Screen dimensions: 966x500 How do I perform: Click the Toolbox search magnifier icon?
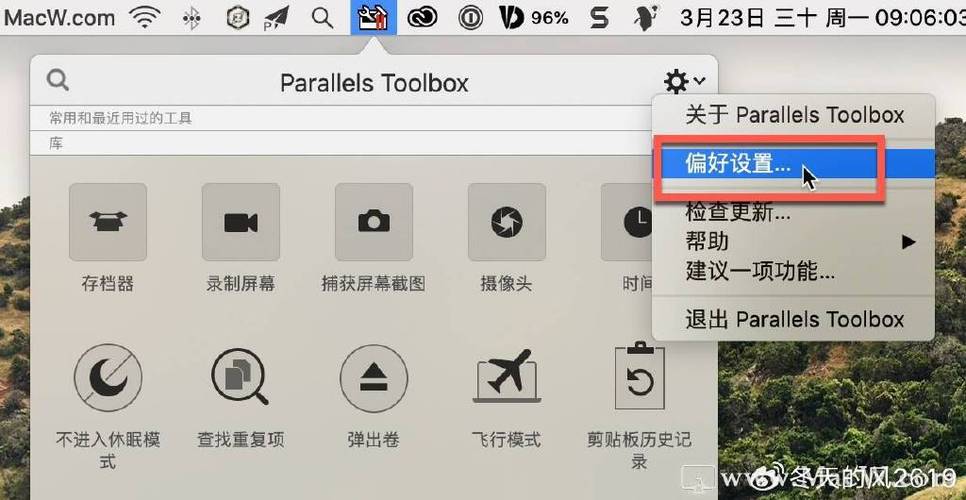coord(58,80)
